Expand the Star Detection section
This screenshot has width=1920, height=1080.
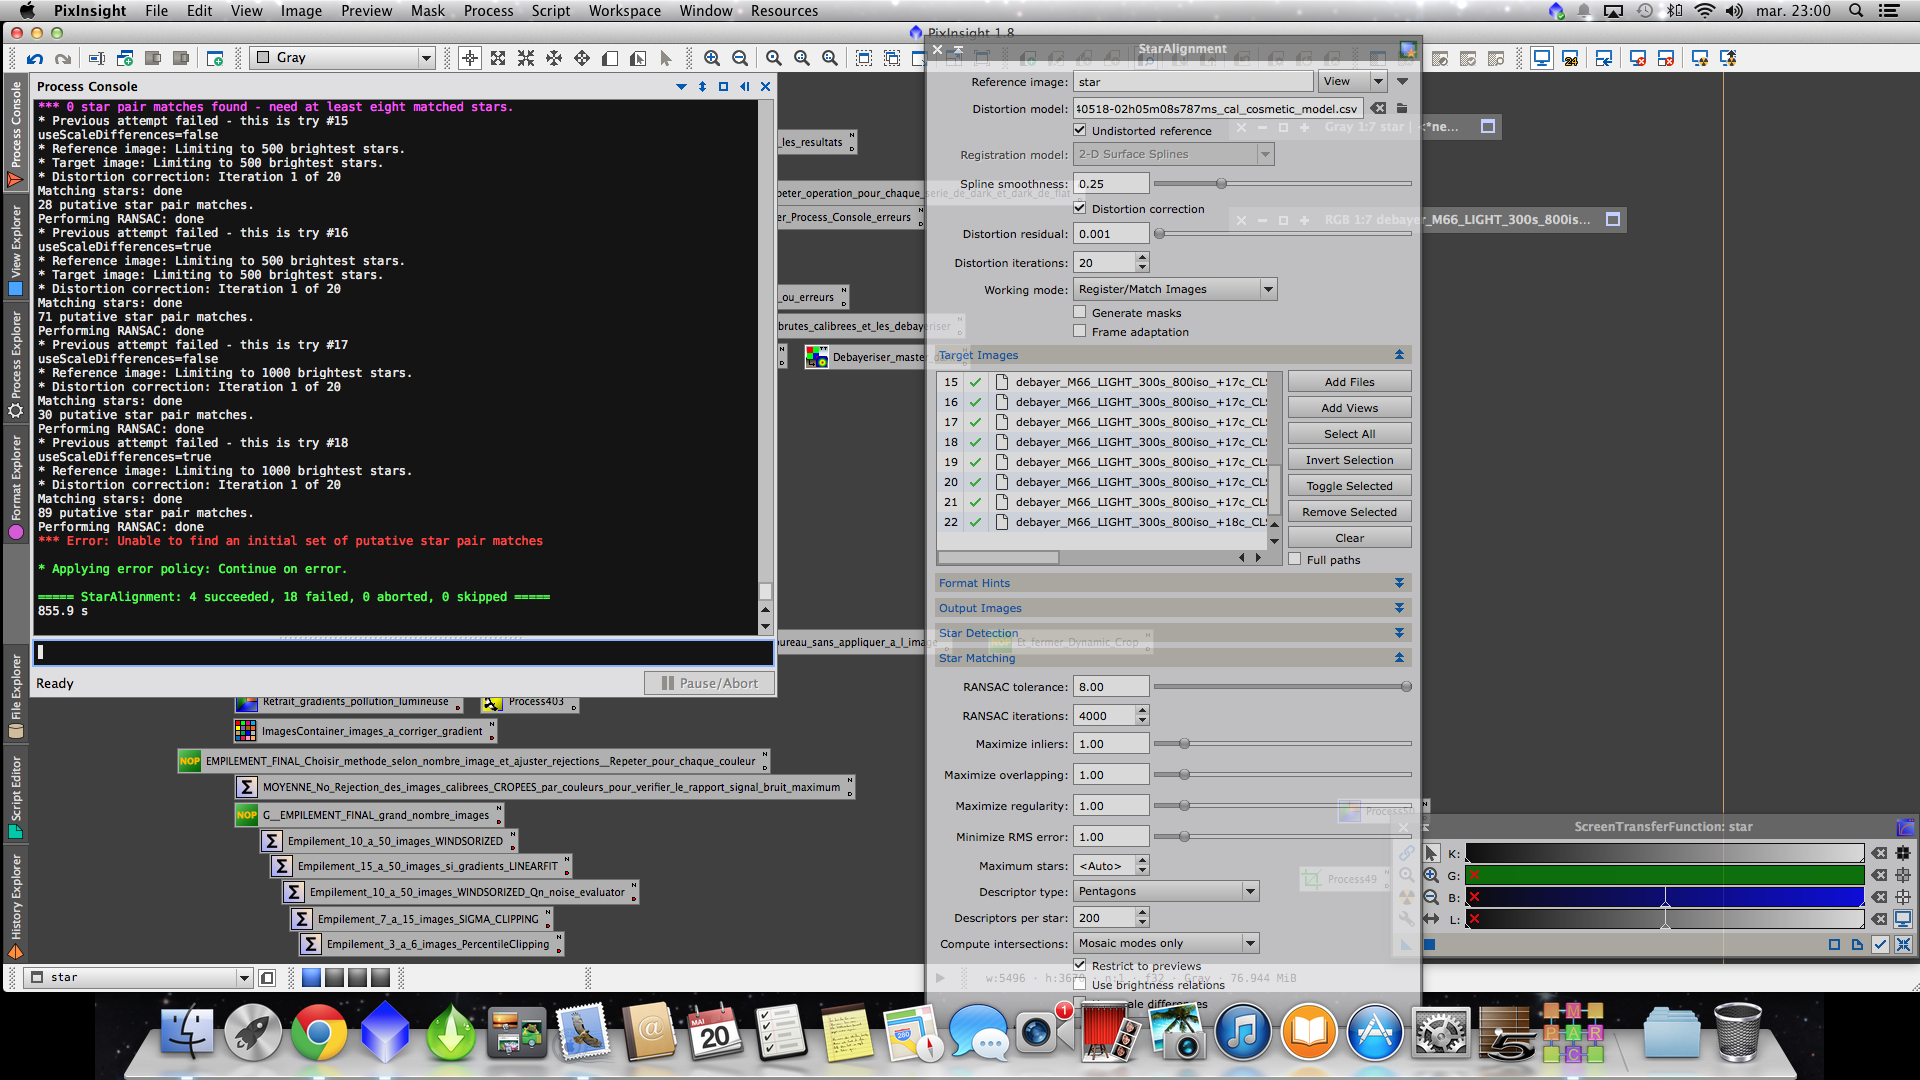1399,633
